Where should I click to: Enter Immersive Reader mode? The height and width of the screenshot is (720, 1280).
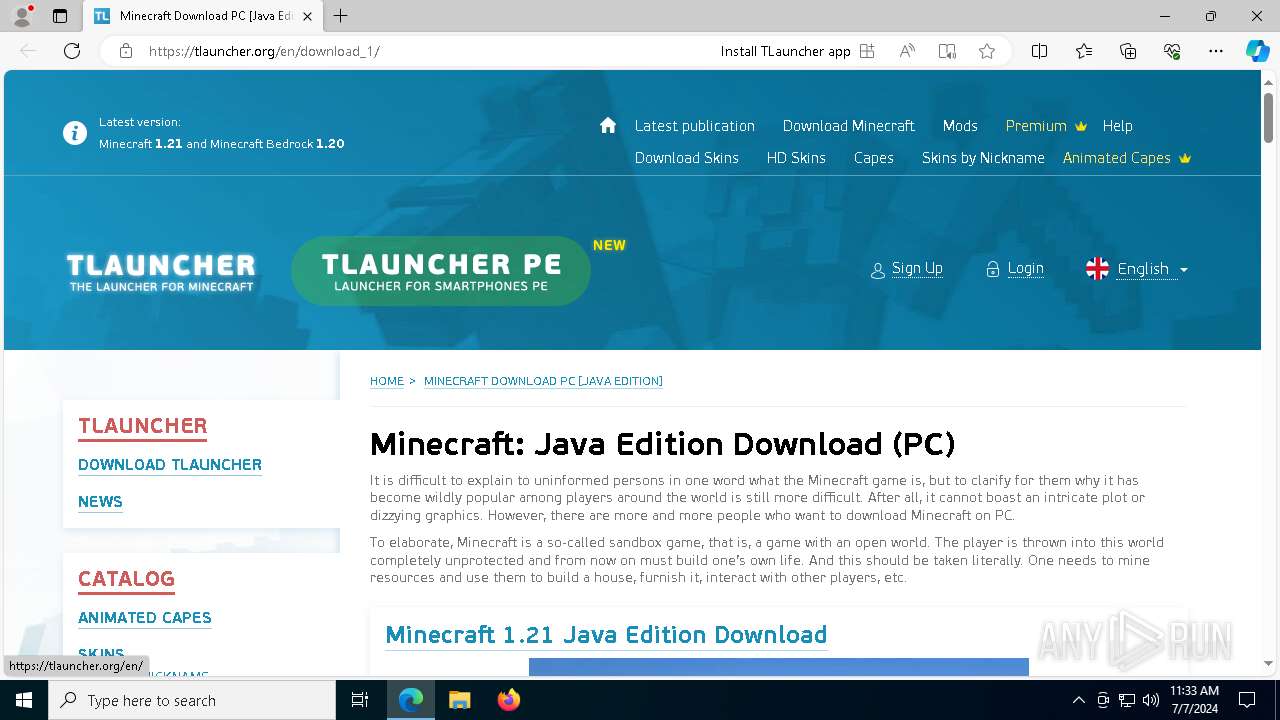tap(947, 51)
